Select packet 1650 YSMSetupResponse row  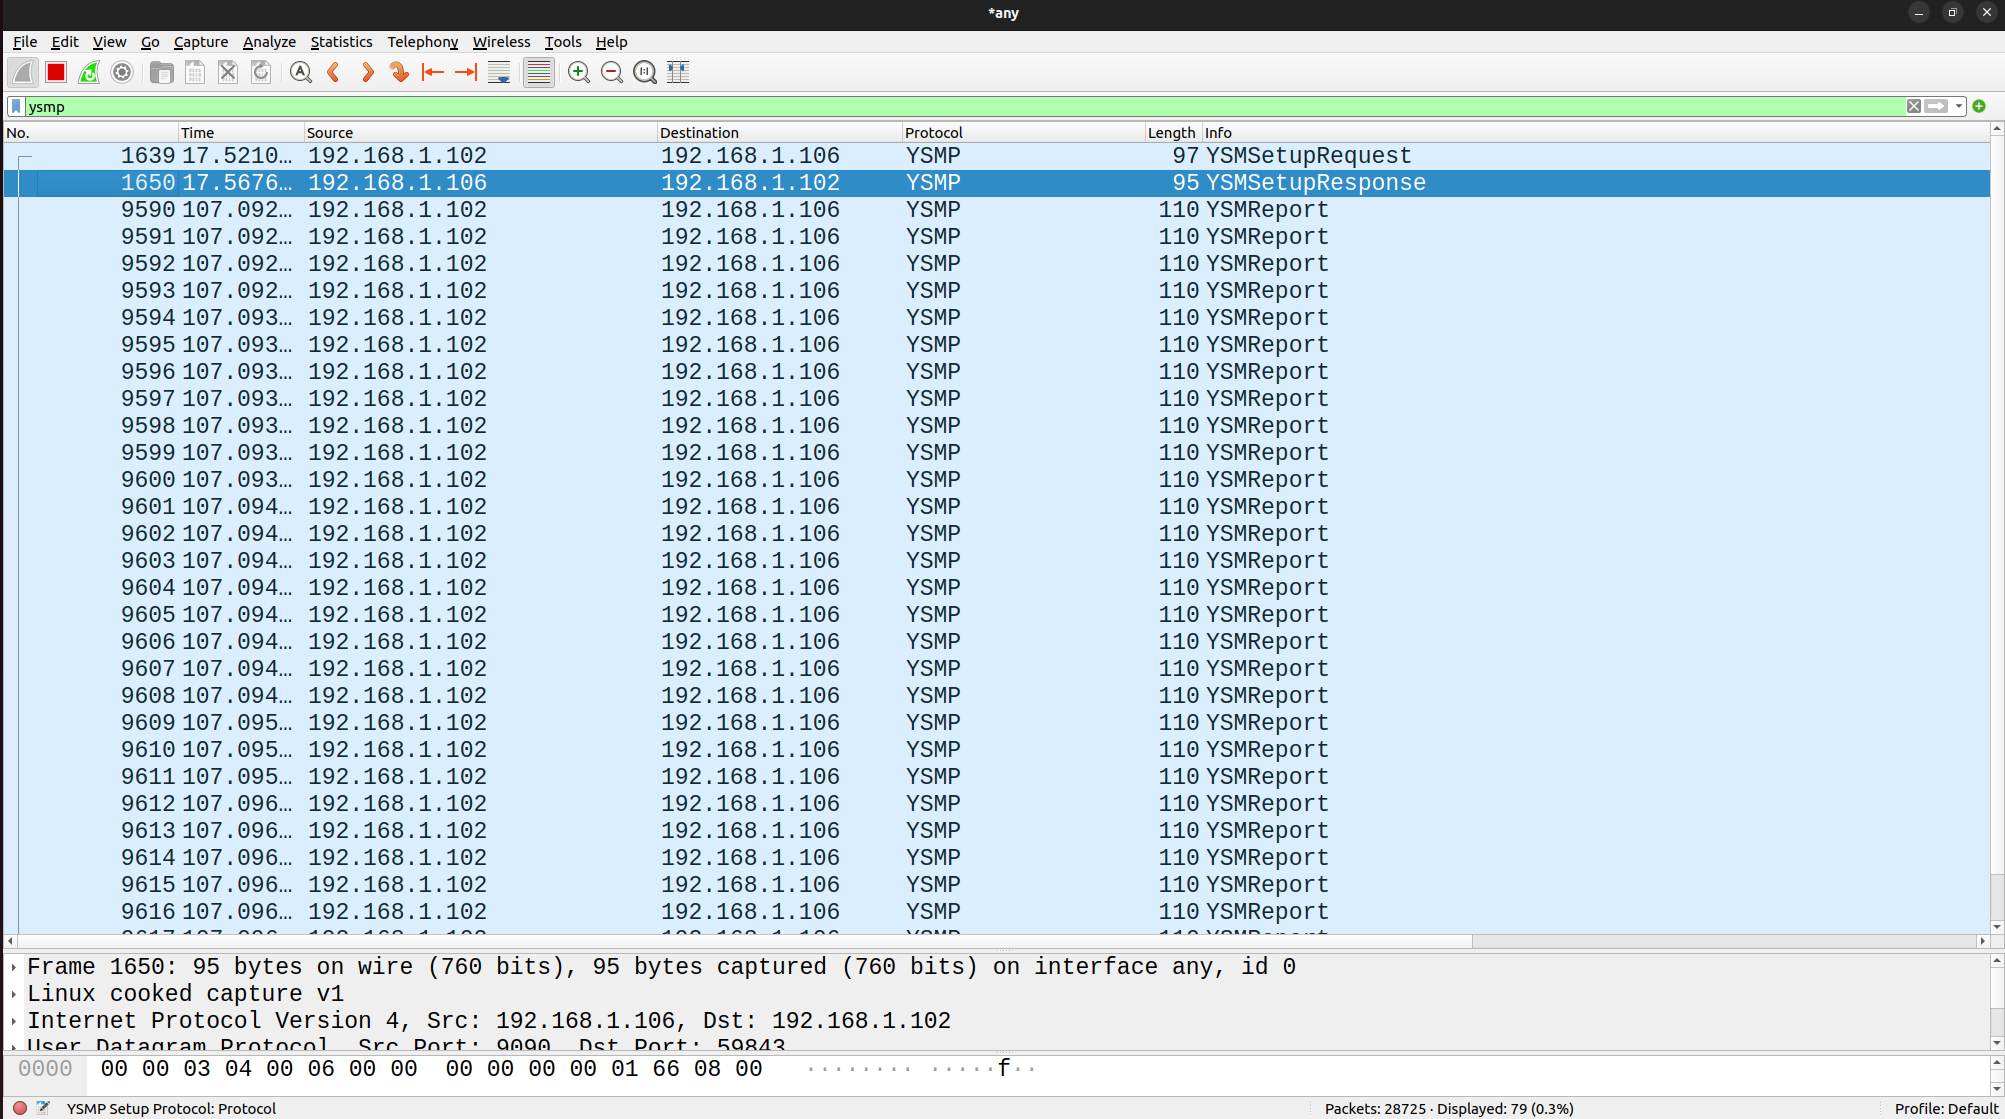pyautogui.click(x=997, y=183)
